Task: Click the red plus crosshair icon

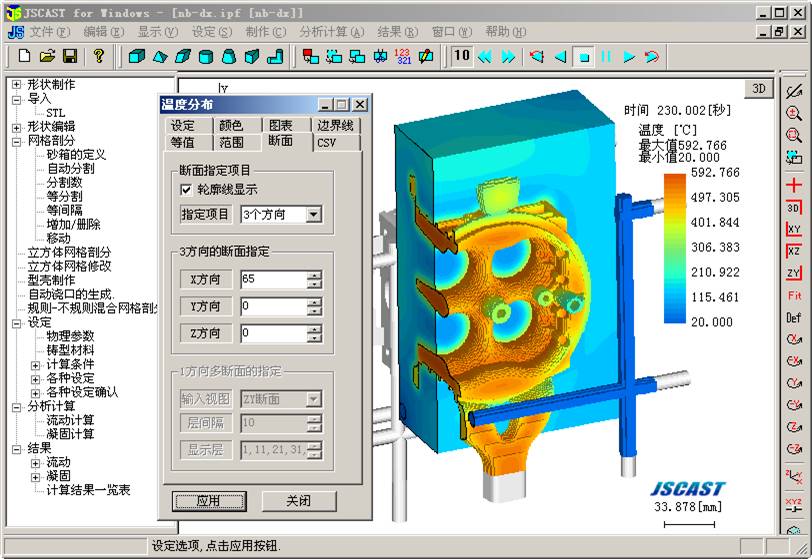Action: tap(794, 184)
